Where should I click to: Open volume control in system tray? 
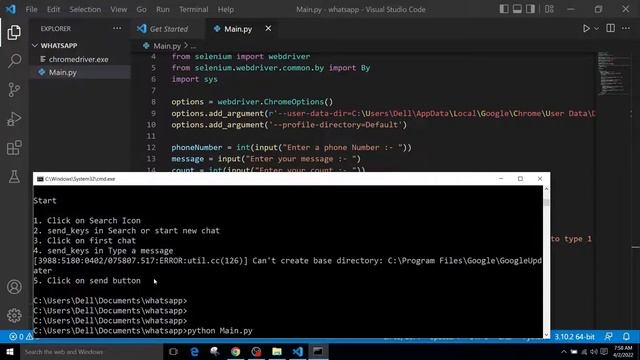[594, 351]
